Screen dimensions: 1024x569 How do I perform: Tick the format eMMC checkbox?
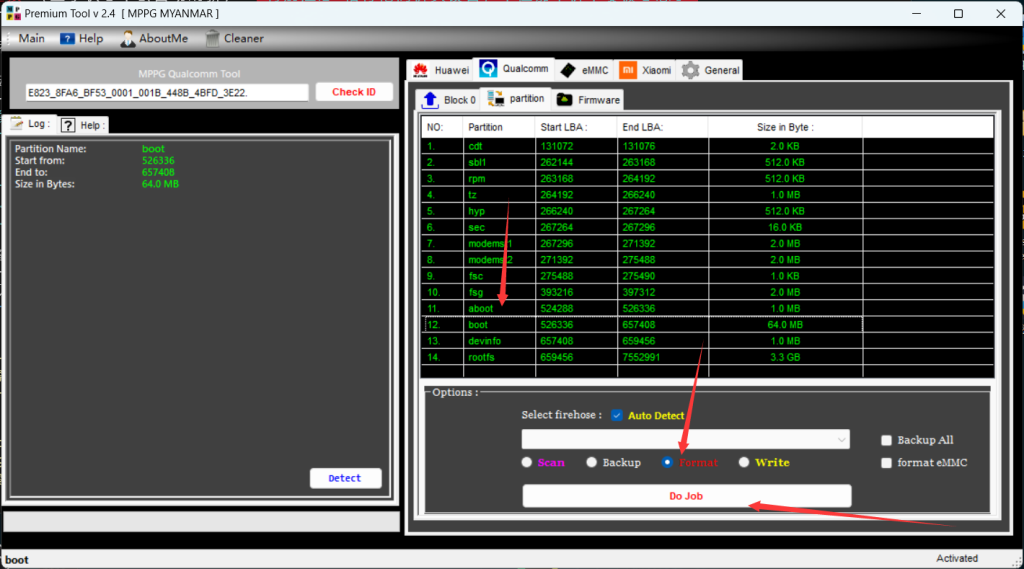[x=887, y=462]
